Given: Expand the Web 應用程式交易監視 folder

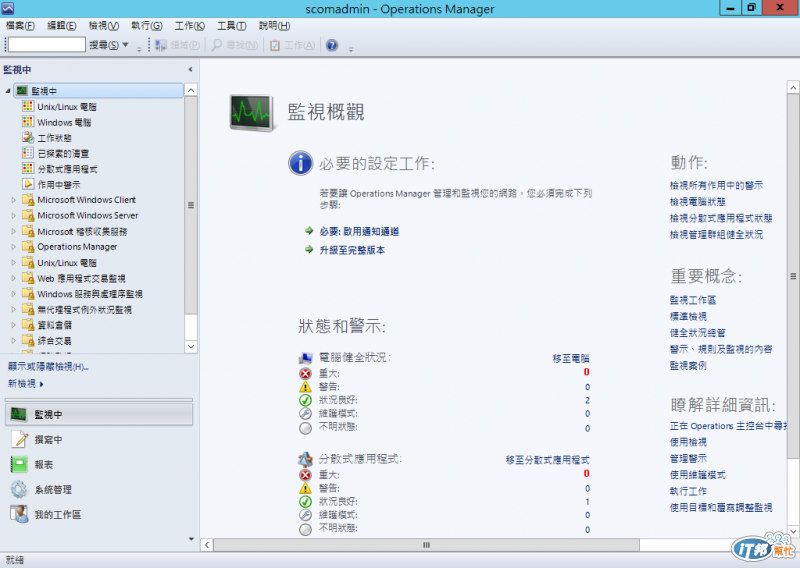Looking at the screenshot, I should pos(14,278).
